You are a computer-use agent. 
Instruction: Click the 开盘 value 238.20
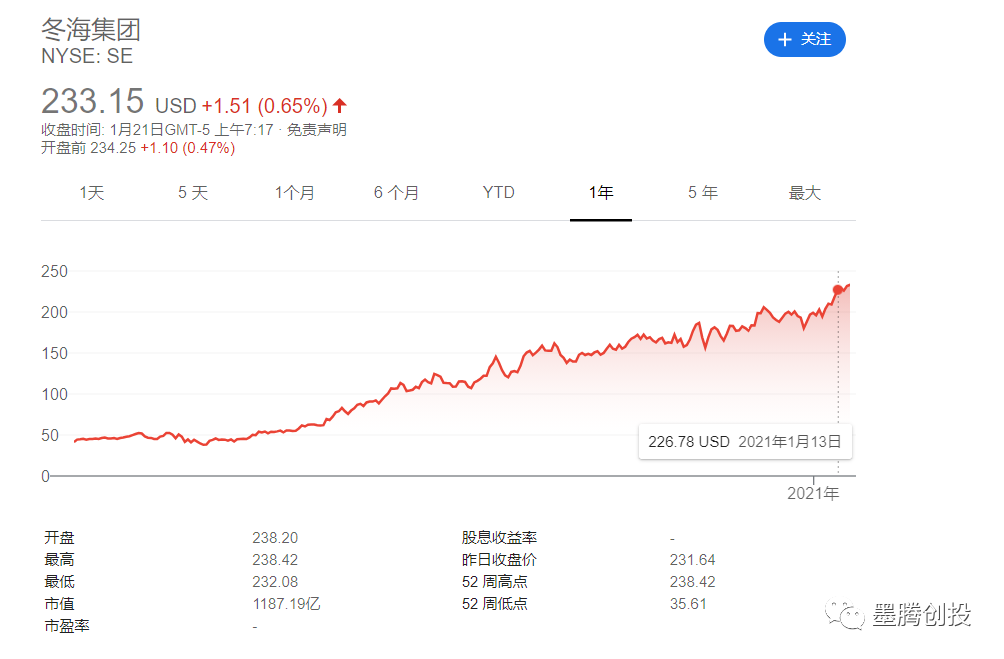coord(275,538)
